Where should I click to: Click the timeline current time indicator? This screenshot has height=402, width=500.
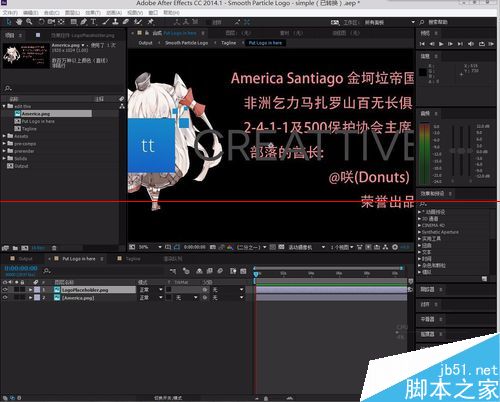pos(256,274)
